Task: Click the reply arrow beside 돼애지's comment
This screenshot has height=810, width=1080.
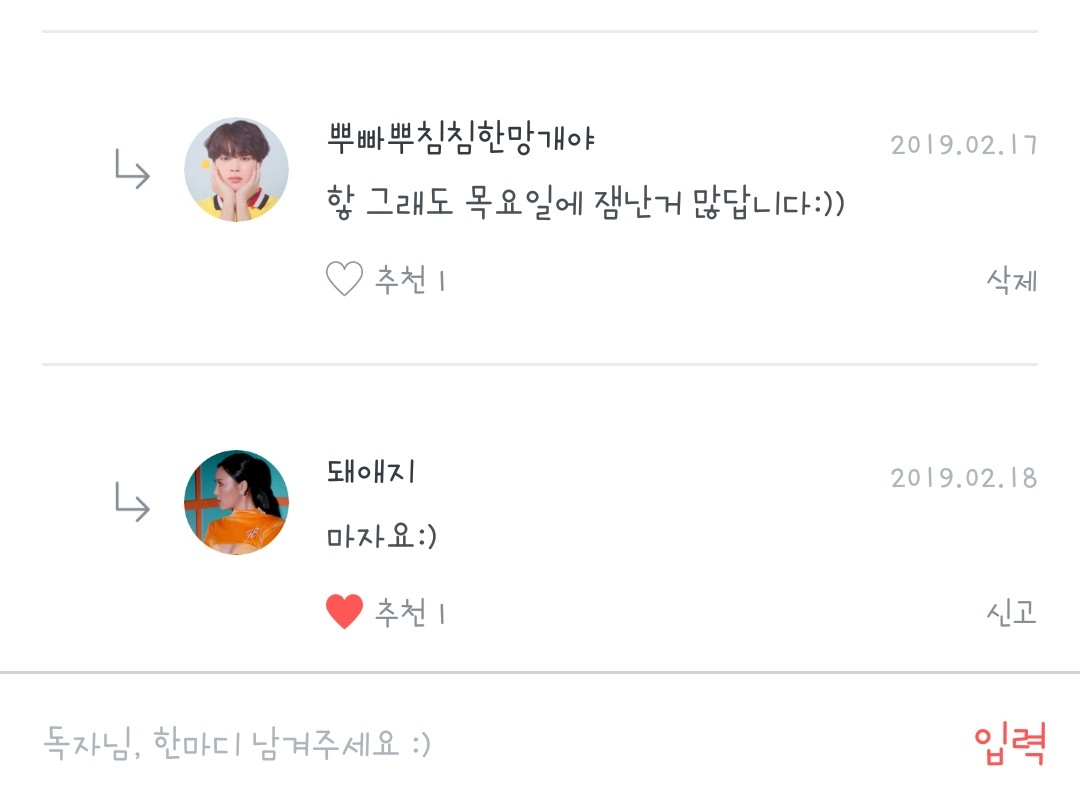Action: tap(132, 503)
